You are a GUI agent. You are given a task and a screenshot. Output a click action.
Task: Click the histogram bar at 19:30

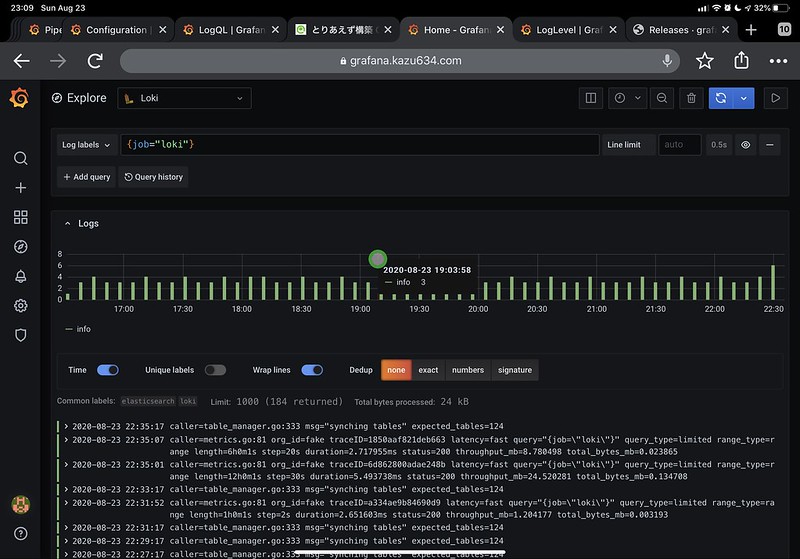pyautogui.click(x=420, y=296)
